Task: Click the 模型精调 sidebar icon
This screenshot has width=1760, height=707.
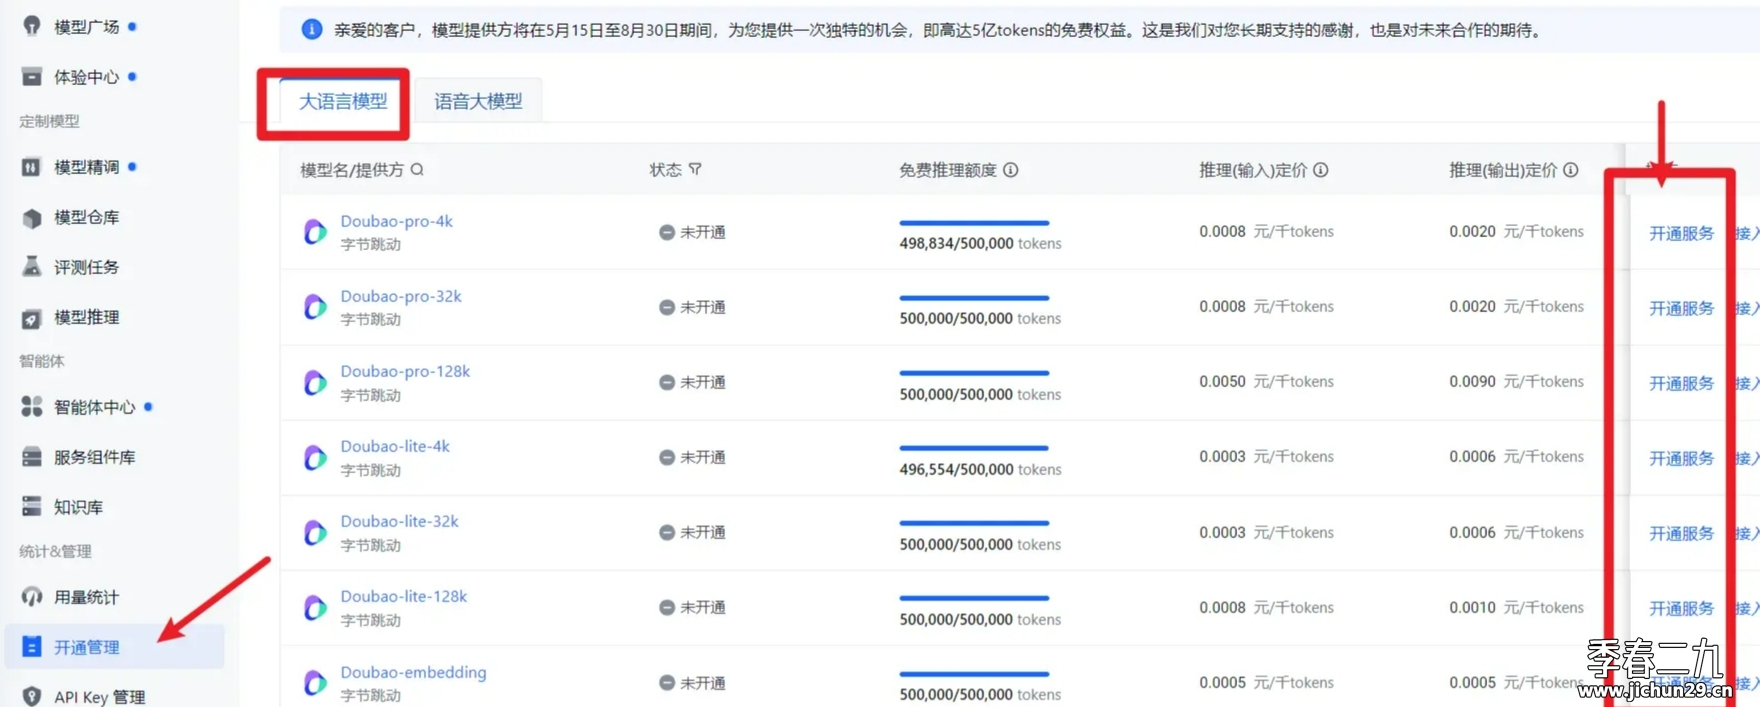Action: 32,167
